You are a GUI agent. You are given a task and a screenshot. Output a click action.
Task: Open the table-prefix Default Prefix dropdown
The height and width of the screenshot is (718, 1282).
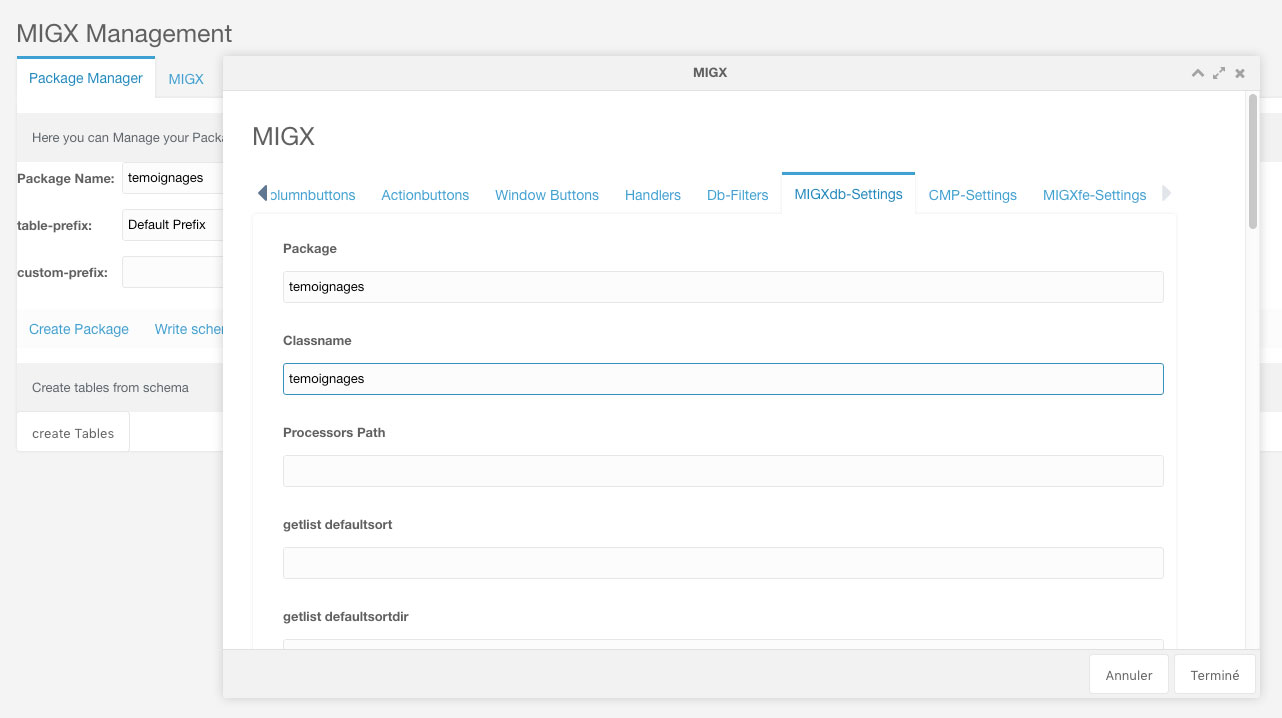pos(173,225)
